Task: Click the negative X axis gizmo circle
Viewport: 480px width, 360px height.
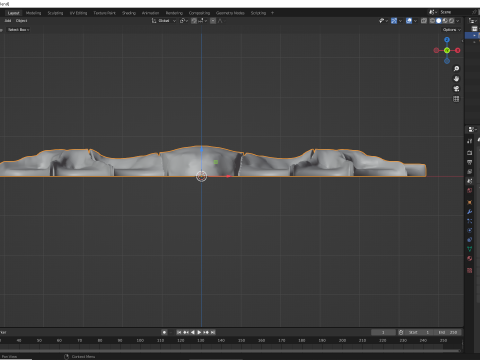Action: (x=436, y=50)
